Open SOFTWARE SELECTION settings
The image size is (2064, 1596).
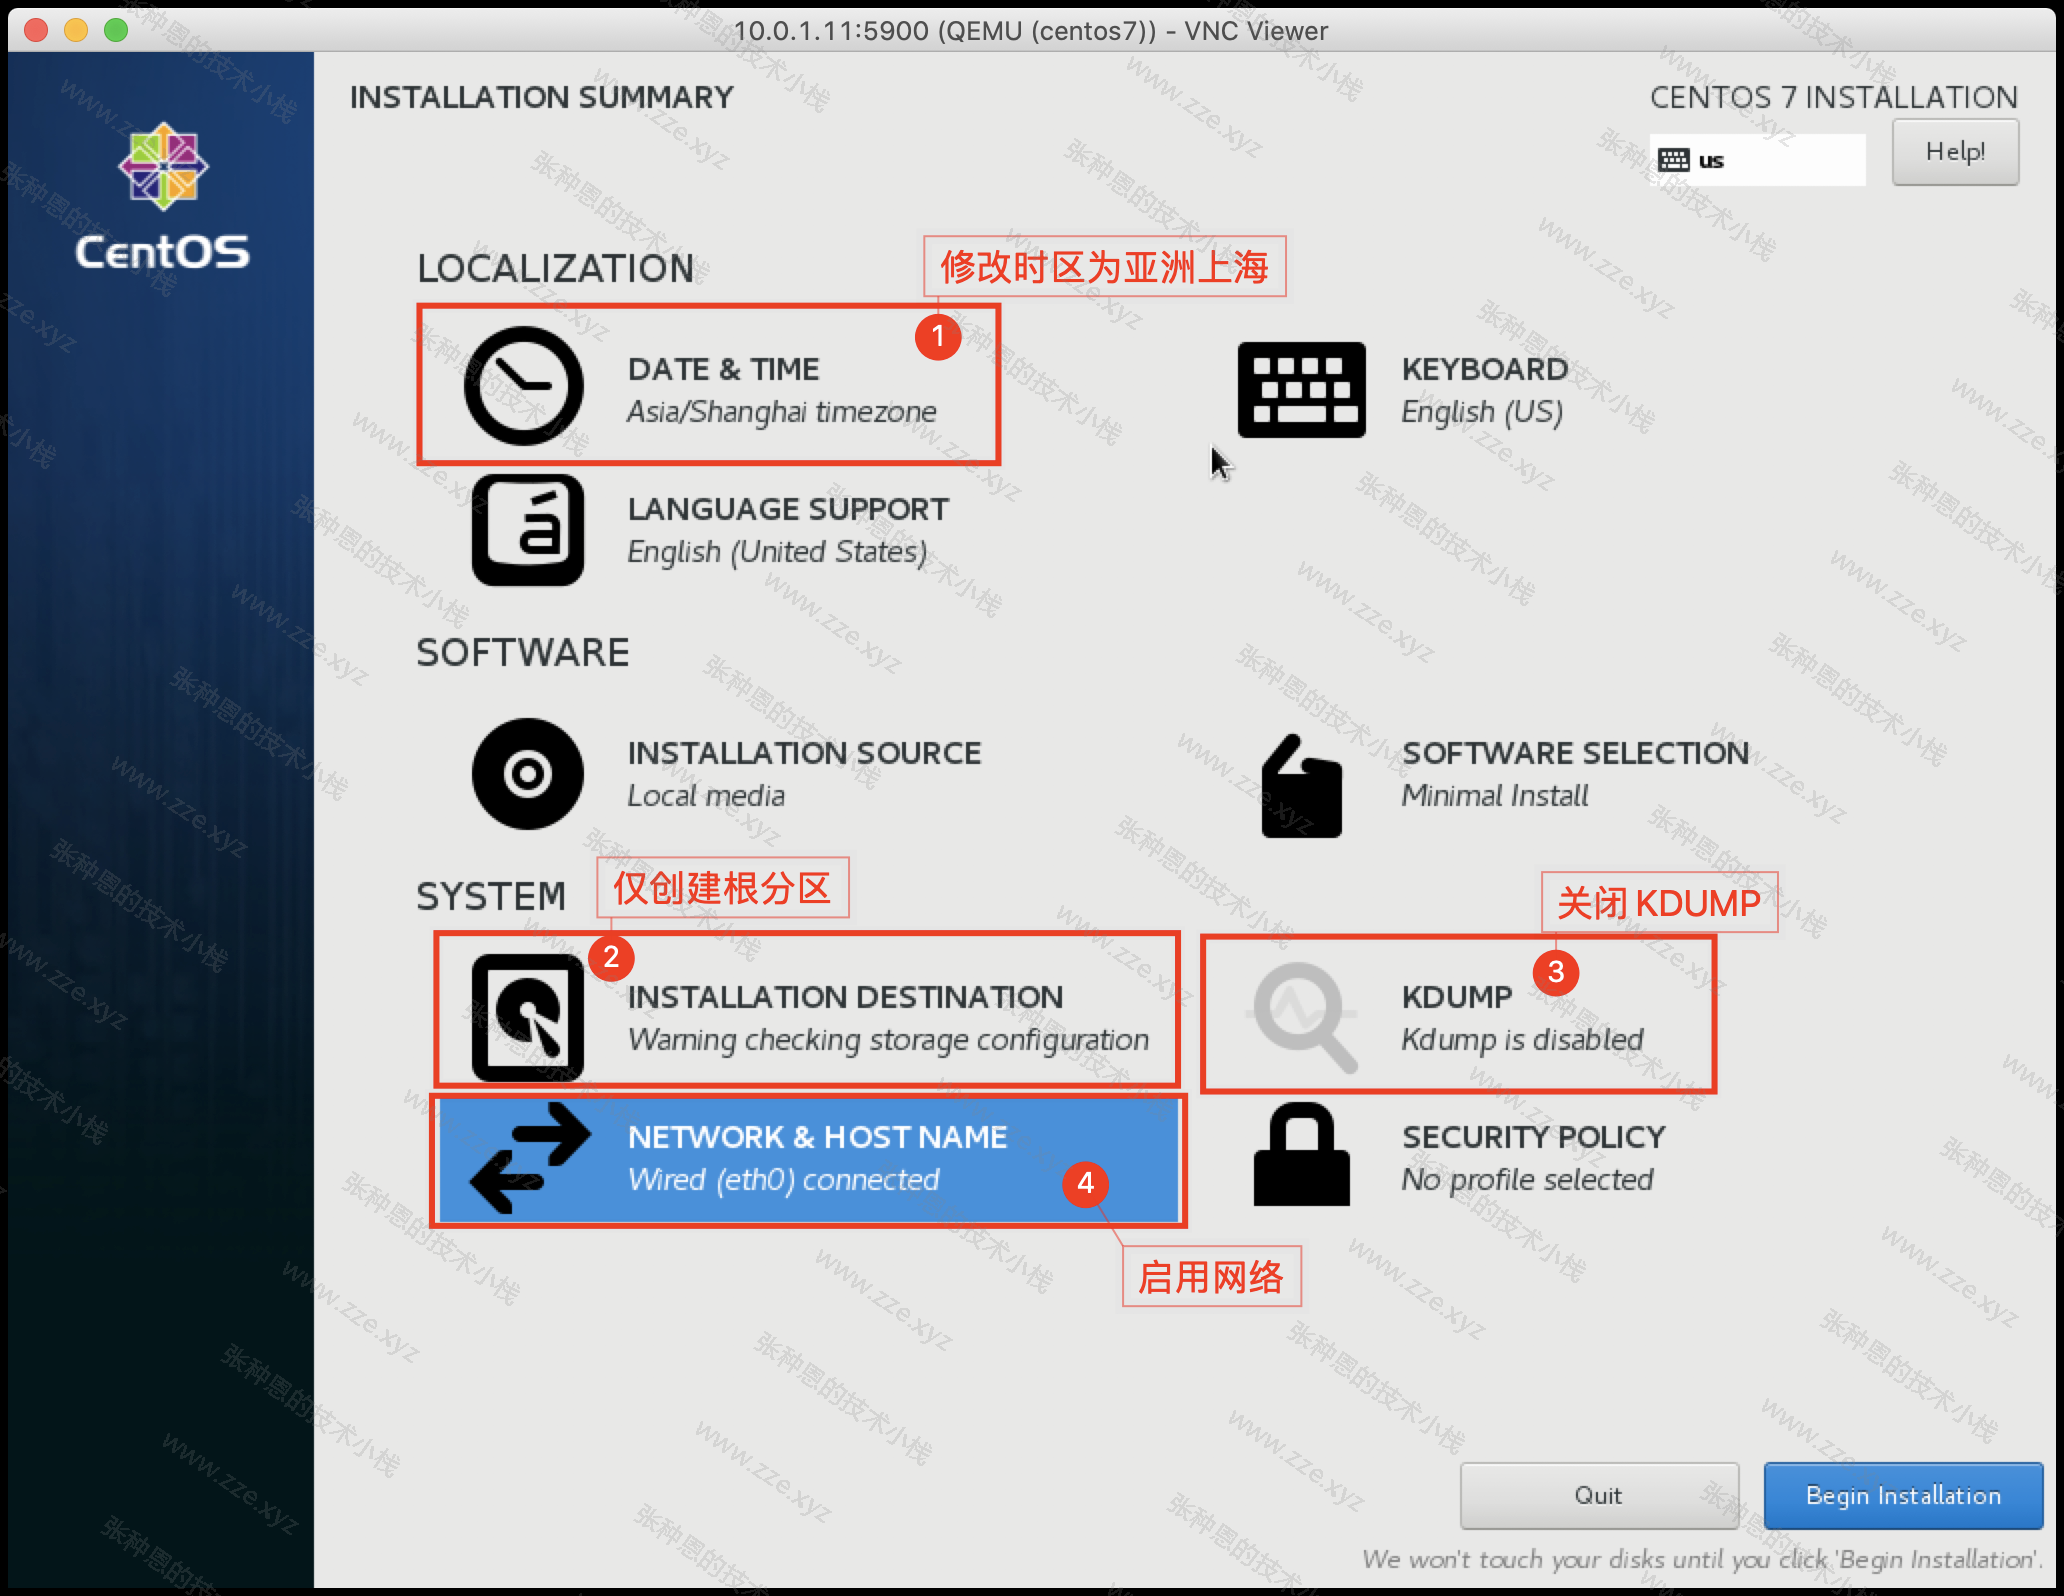[1575, 753]
